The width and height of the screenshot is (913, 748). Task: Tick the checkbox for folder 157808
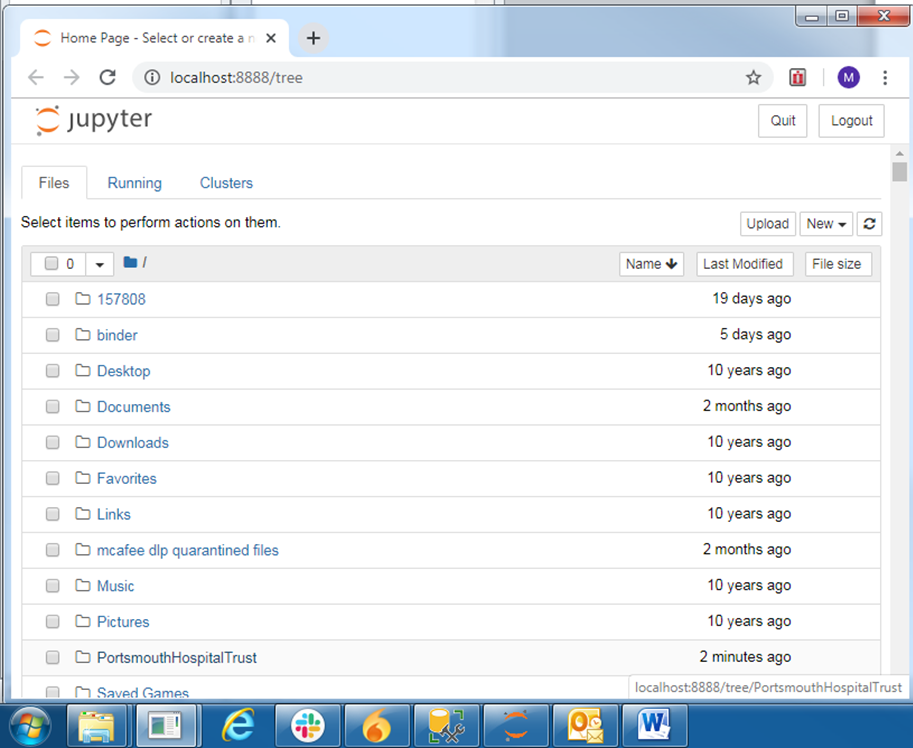click(x=52, y=299)
